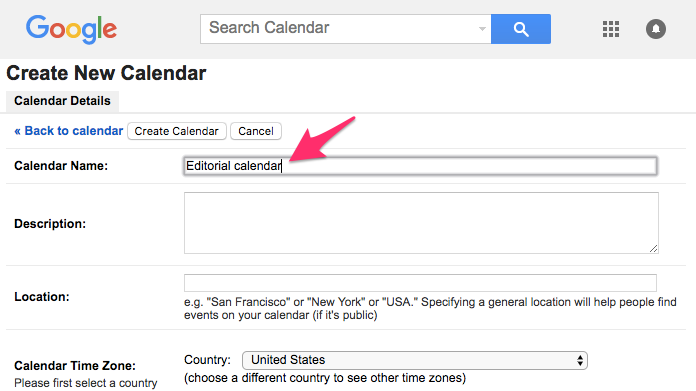Click the Google logo
The image size is (696, 391).
(x=71, y=29)
